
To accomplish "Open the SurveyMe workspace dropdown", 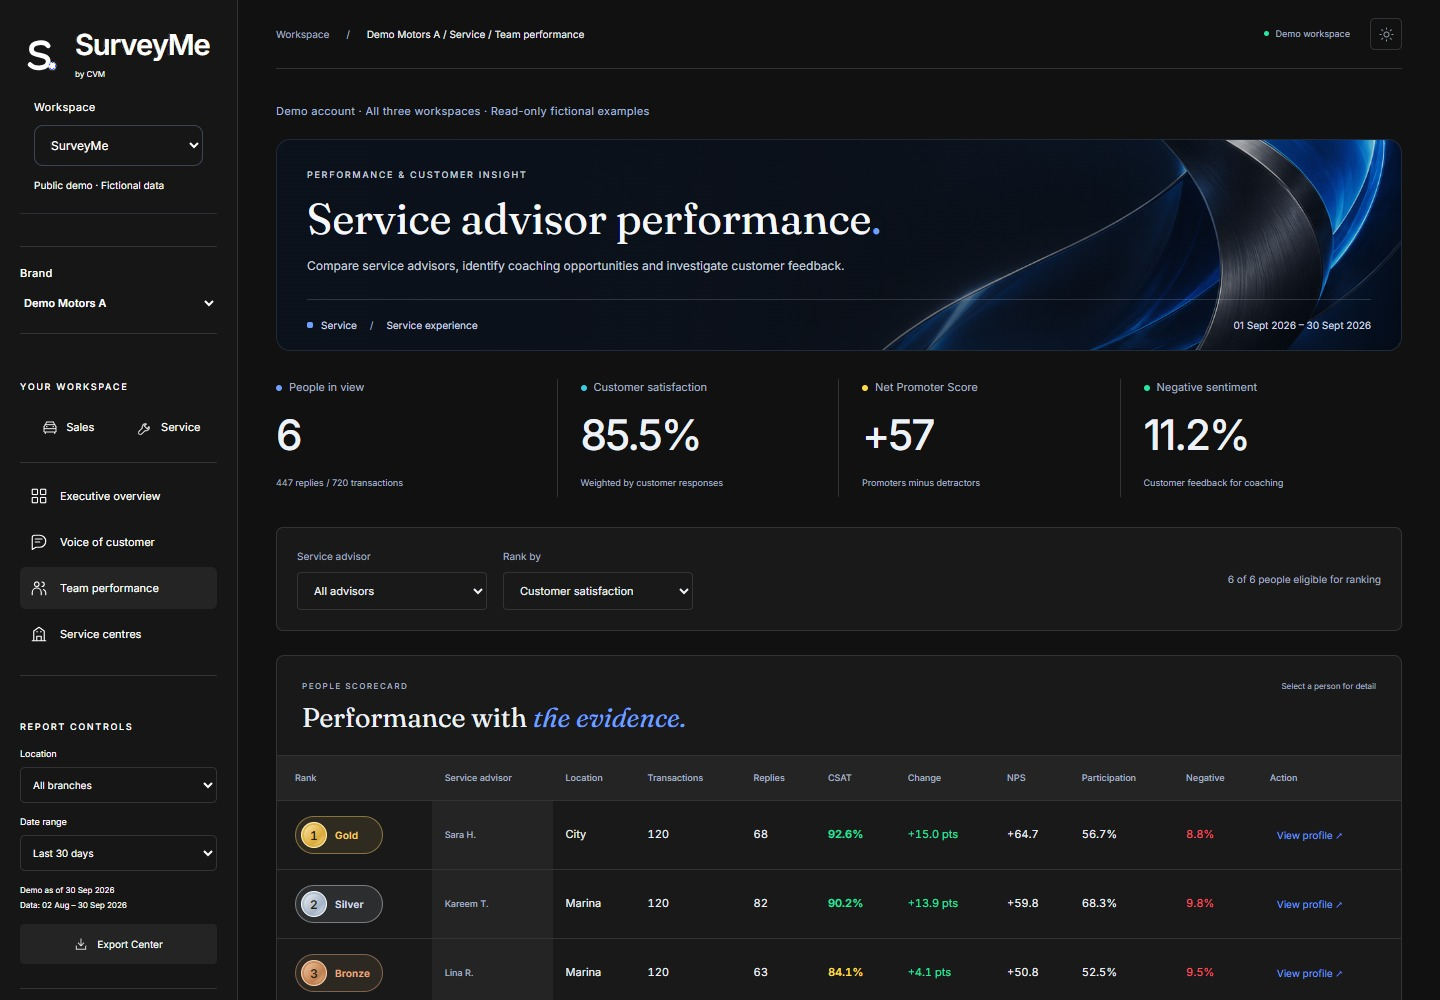I will pyautogui.click(x=118, y=145).
